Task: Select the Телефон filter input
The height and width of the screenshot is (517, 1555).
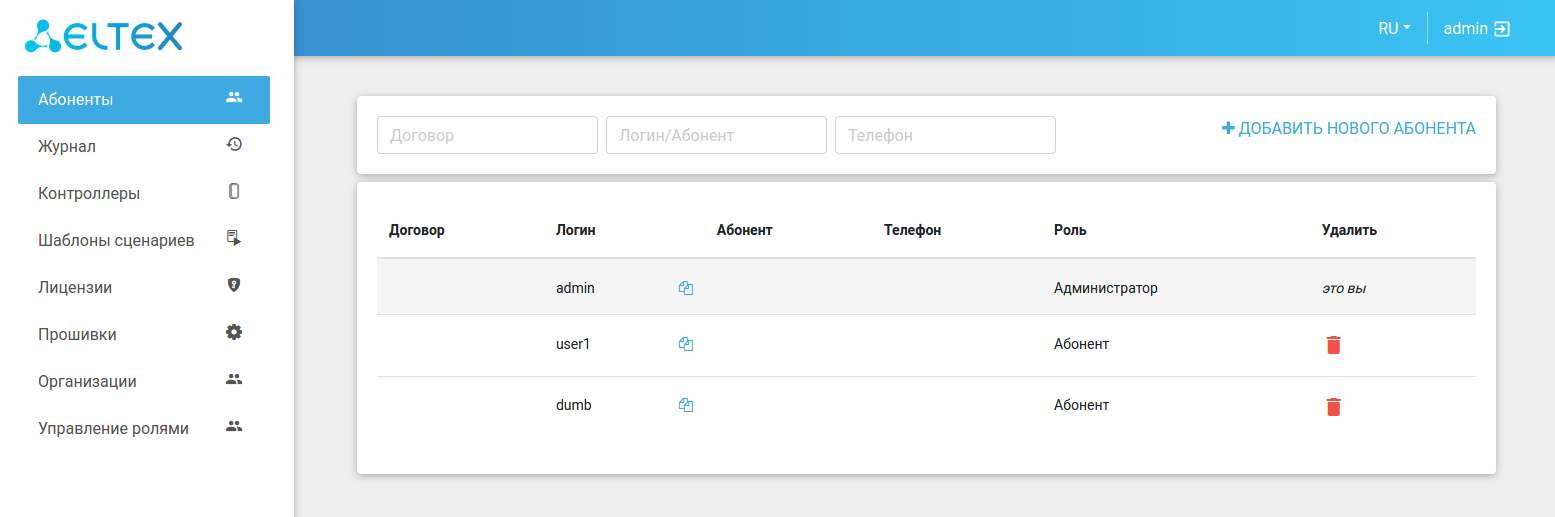Action: [945, 135]
